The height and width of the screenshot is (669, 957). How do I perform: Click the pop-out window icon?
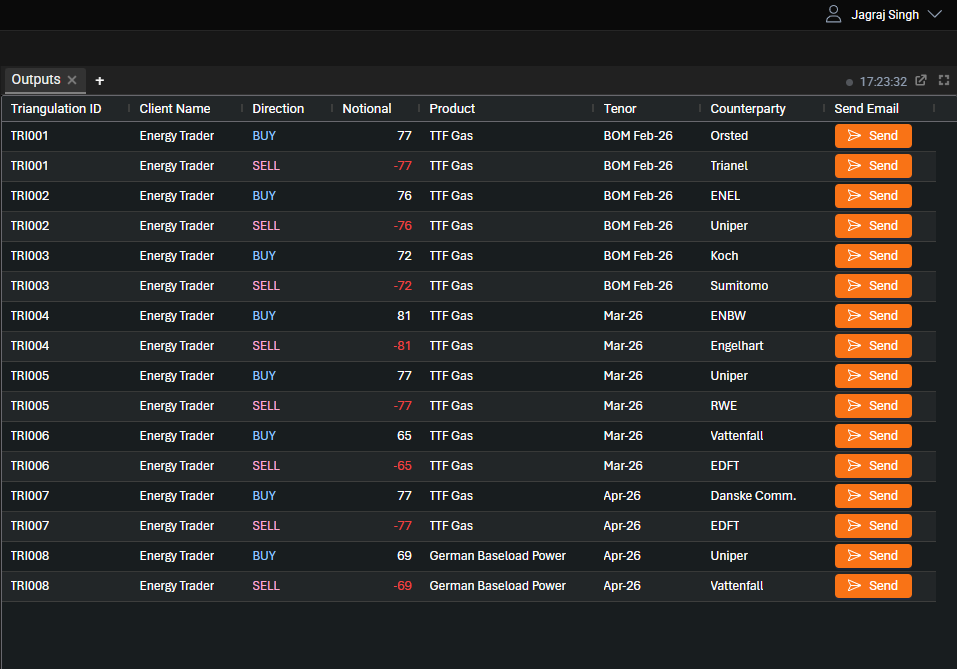click(x=921, y=81)
